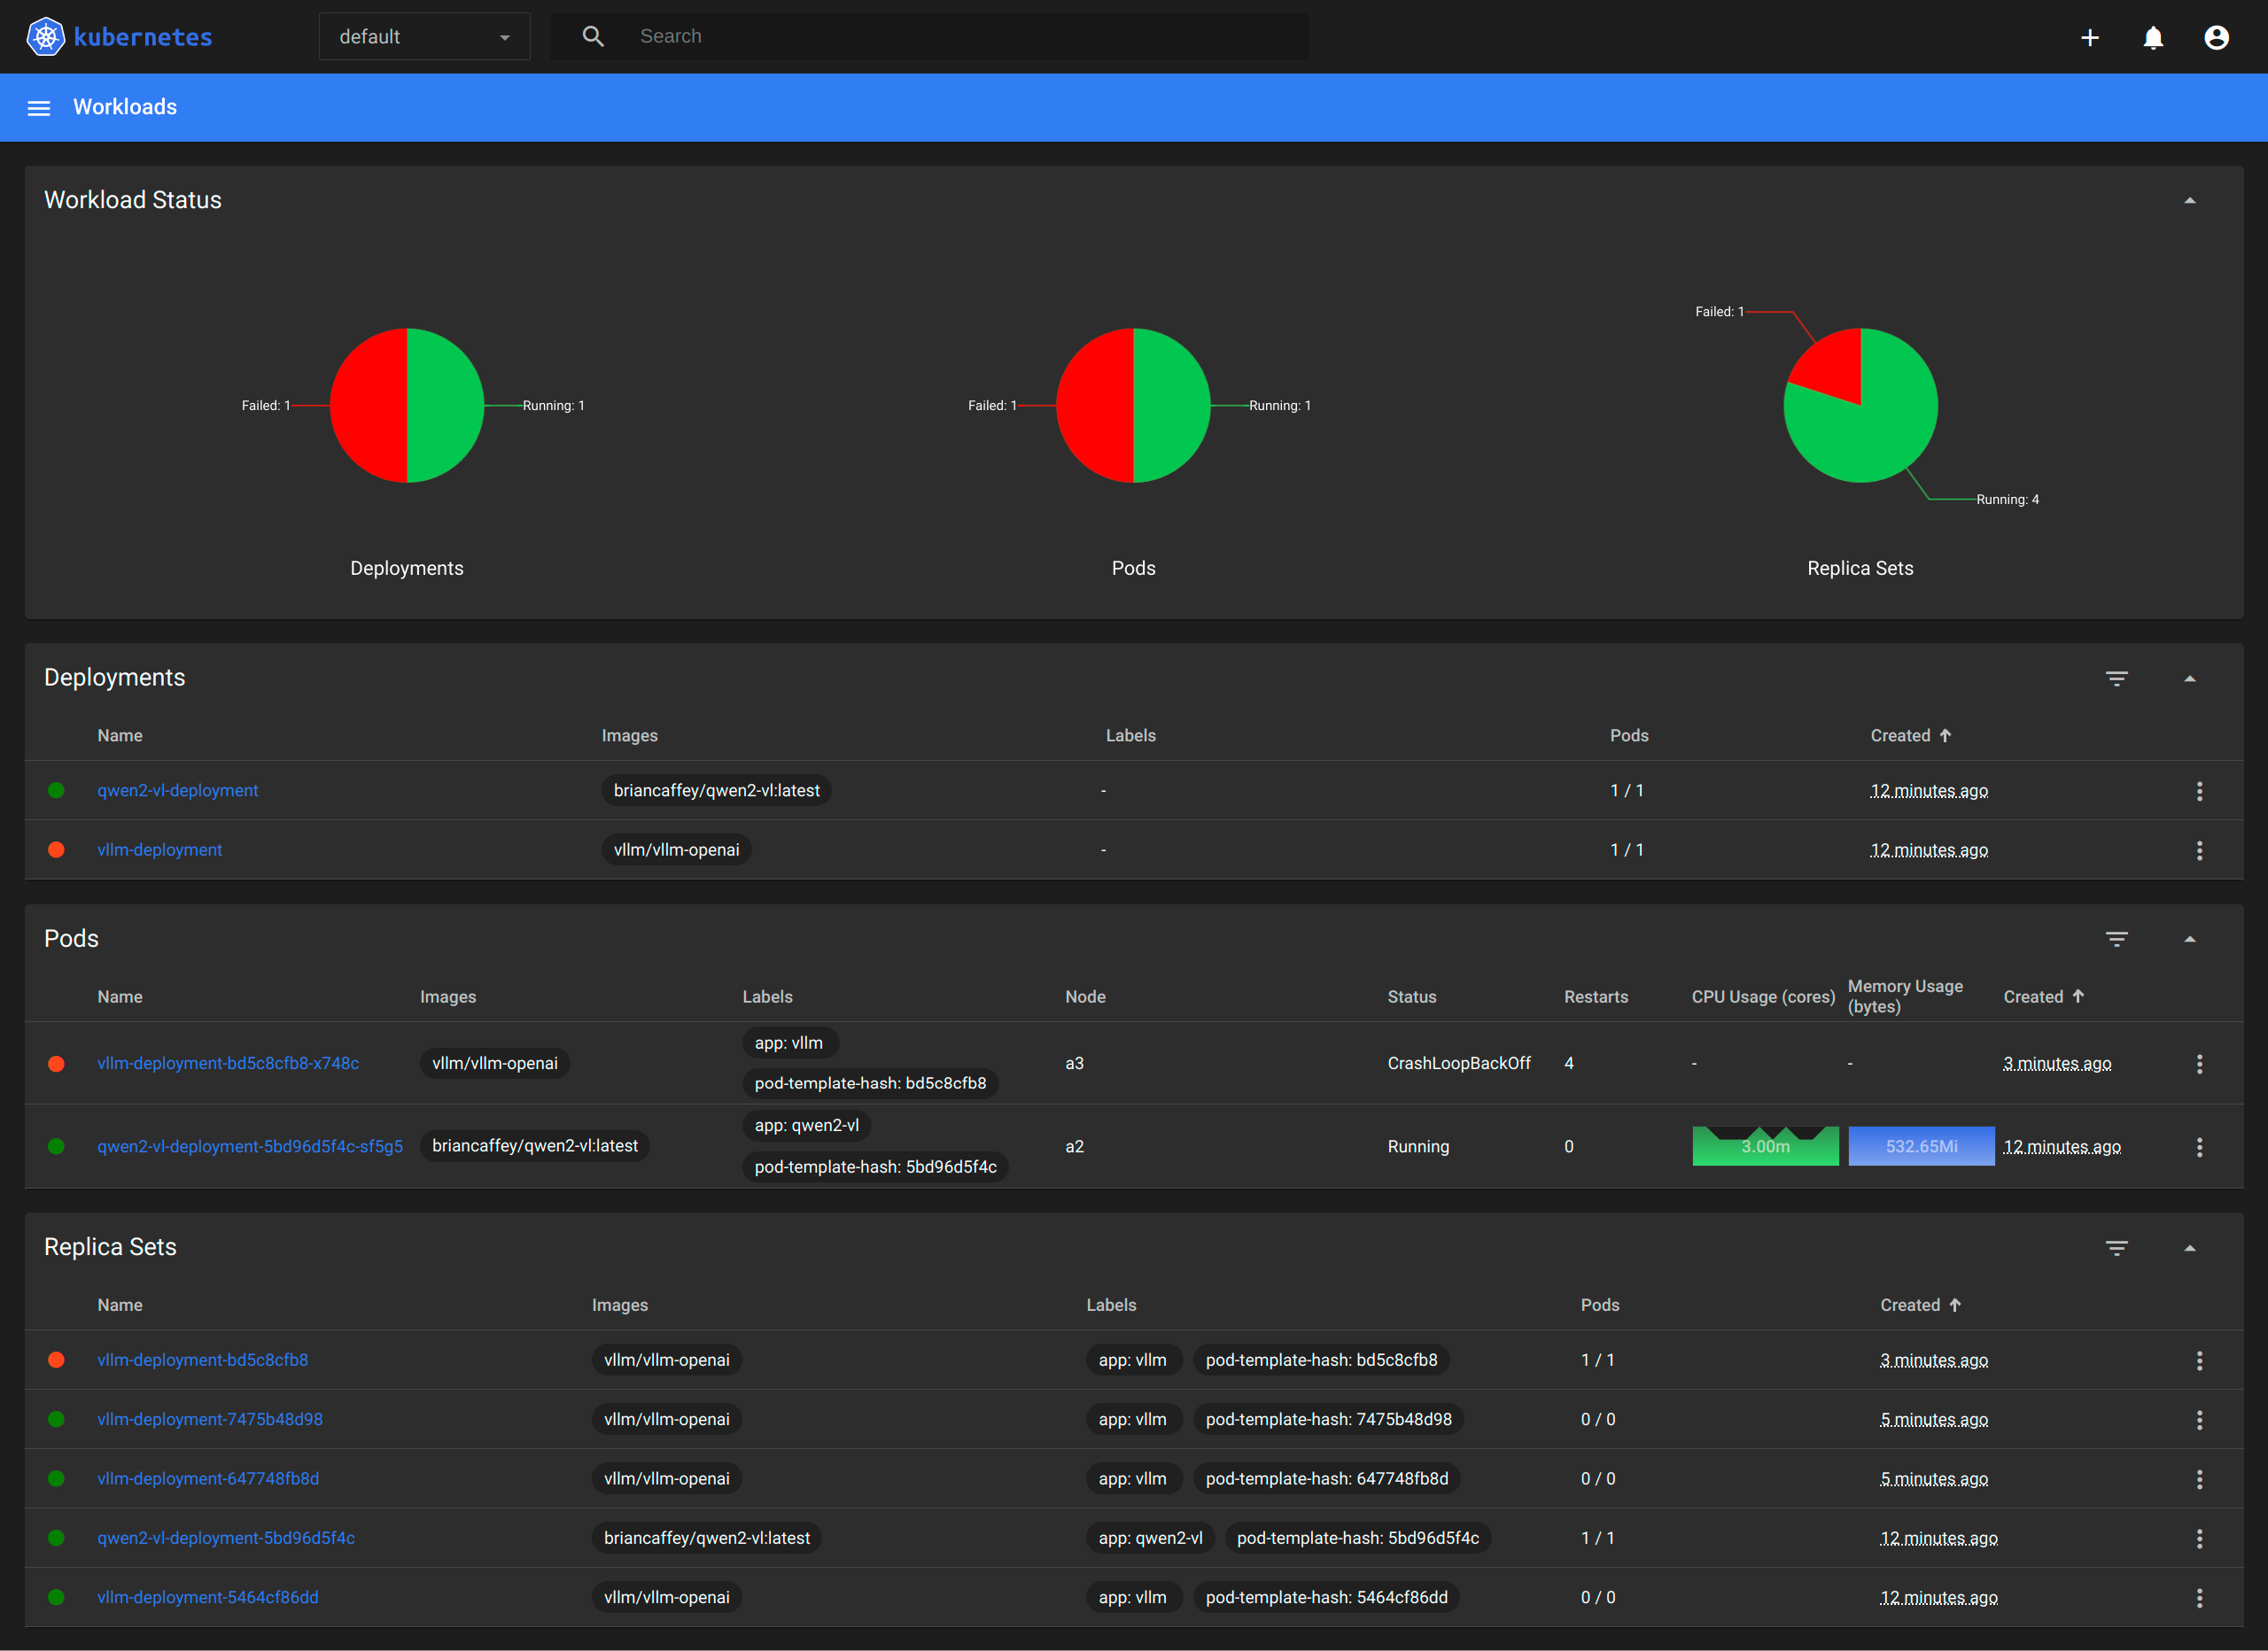Click 'pod-template-hash: 7475b48d98' label chip
The width and height of the screenshot is (2268, 1651).
pos(1328,1420)
